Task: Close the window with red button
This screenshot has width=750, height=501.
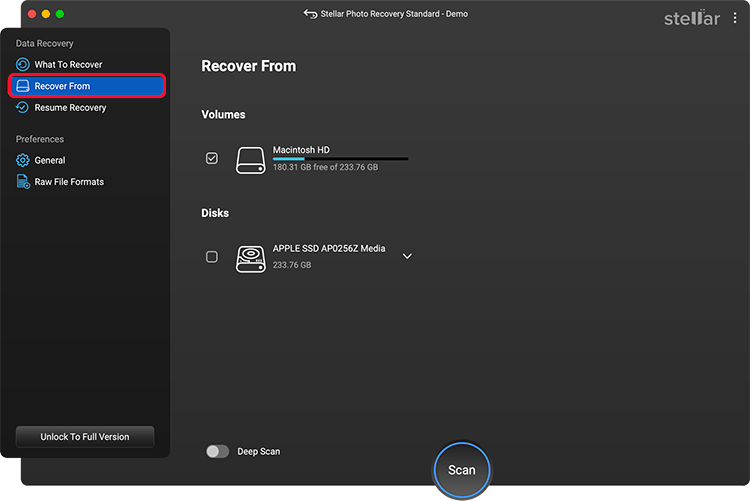Action: (32, 14)
